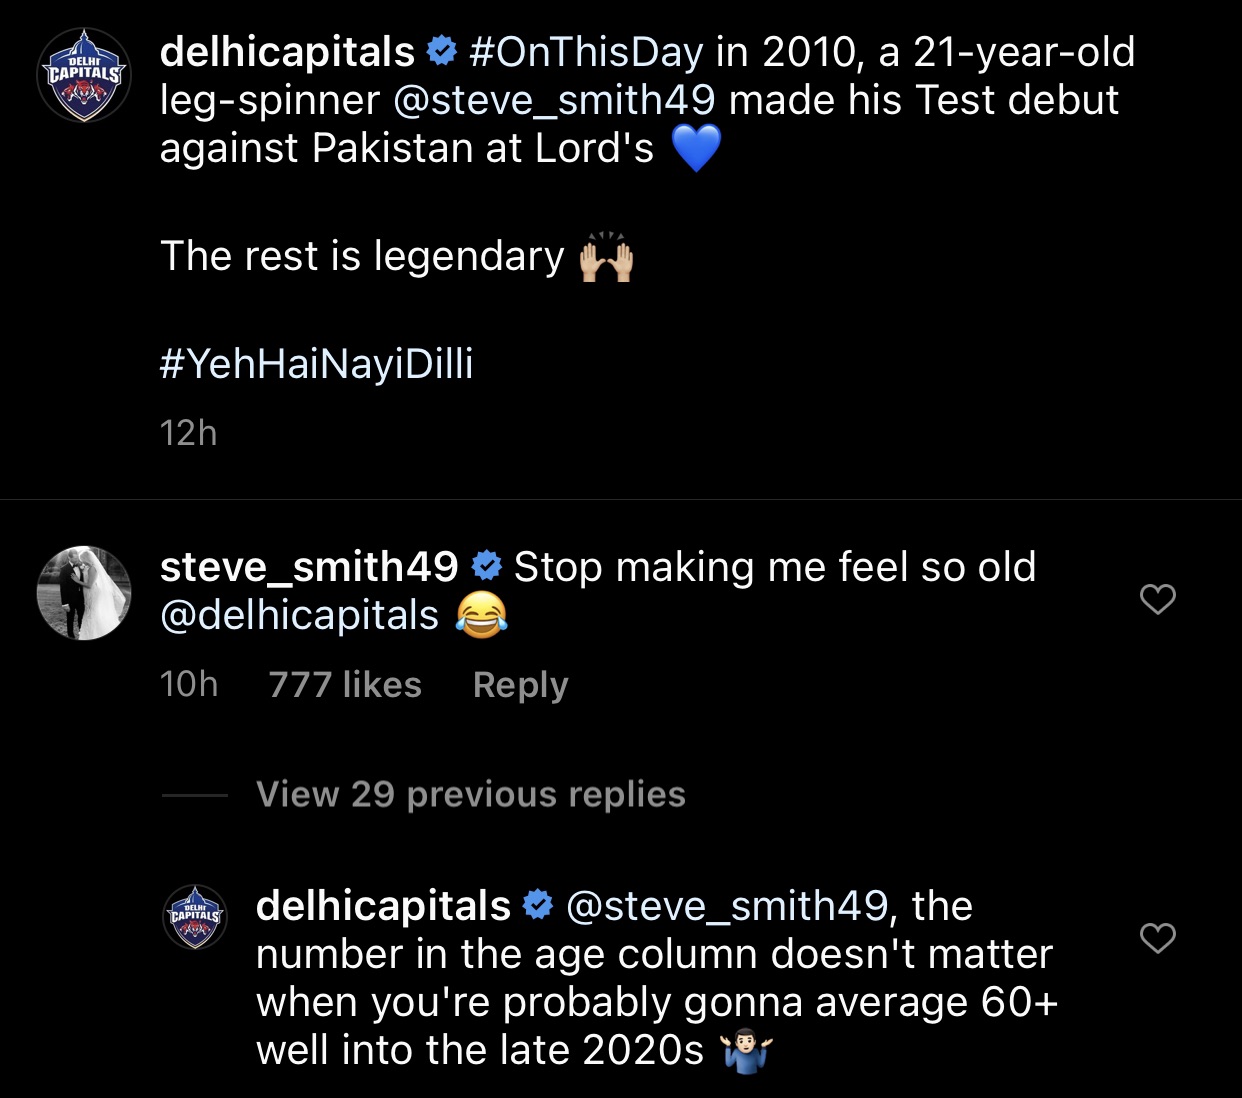
Task: Like the delhicapitals reply with the heart
Action: coord(1157,938)
